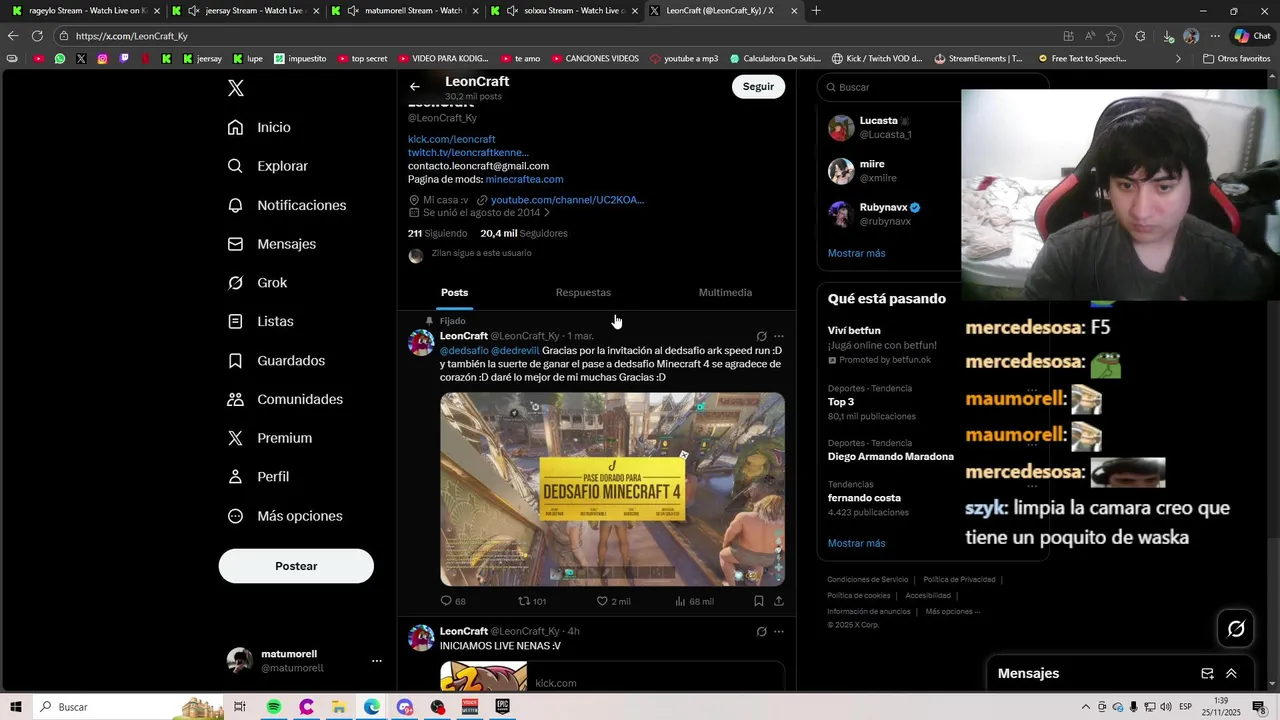1280x720 pixels.
Task: Open the Windows tray hidden-icons arrow
Action: [1087, 707]
